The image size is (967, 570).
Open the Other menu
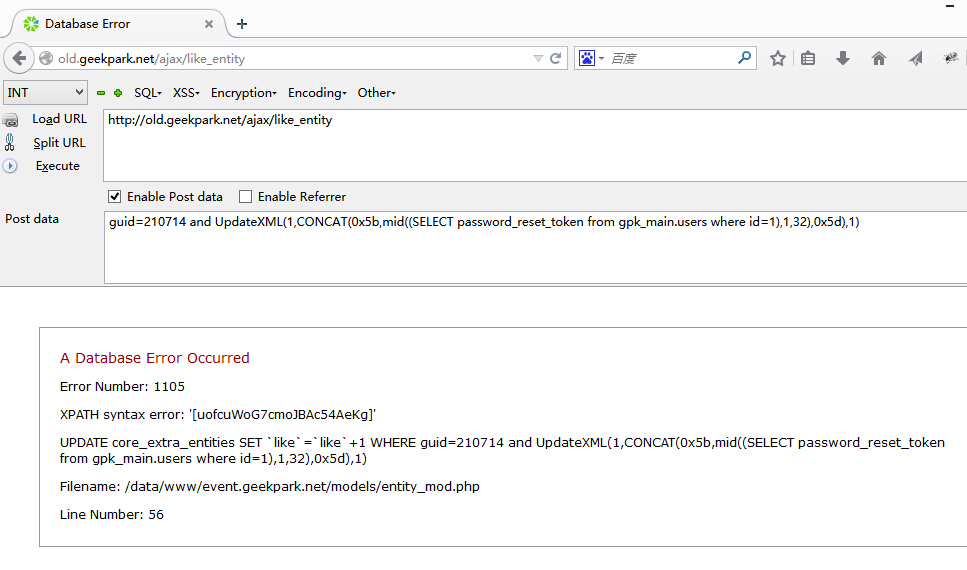click(376, 93)
